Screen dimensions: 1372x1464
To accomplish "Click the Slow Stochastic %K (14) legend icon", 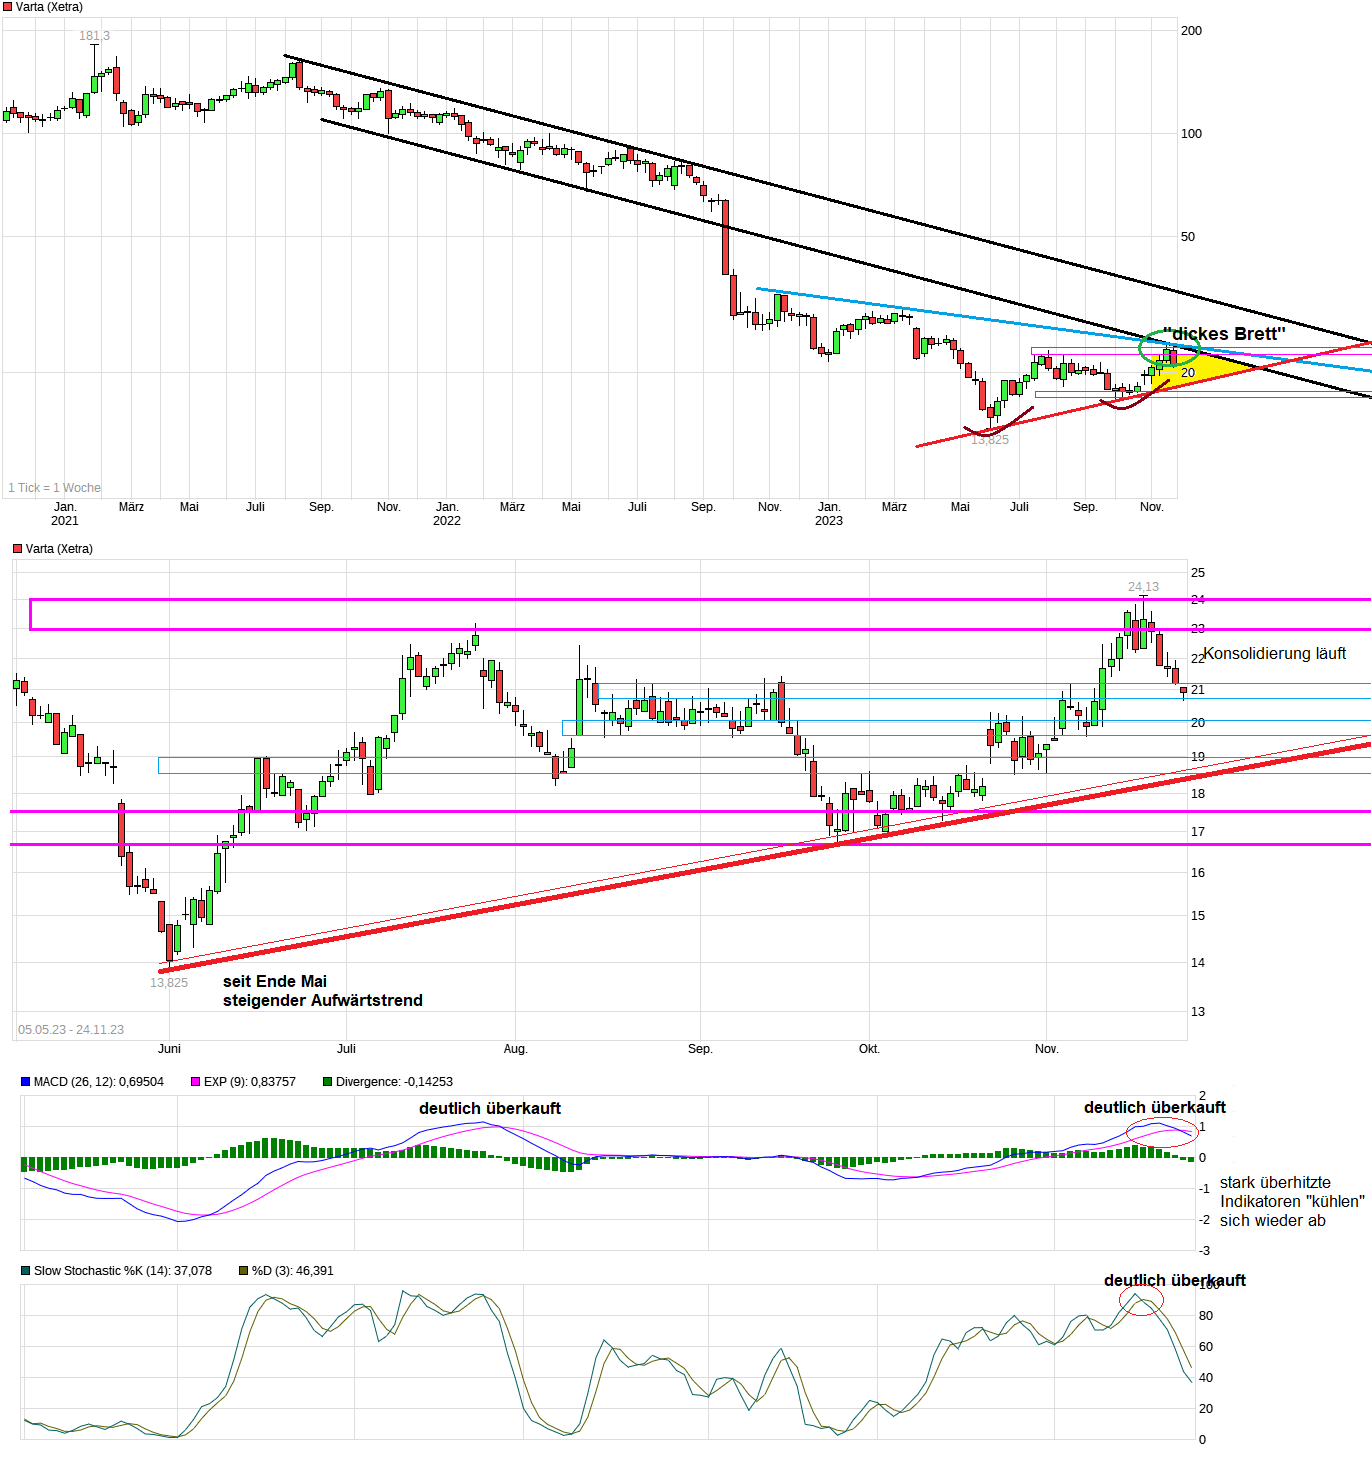I will coord(23,1269).
